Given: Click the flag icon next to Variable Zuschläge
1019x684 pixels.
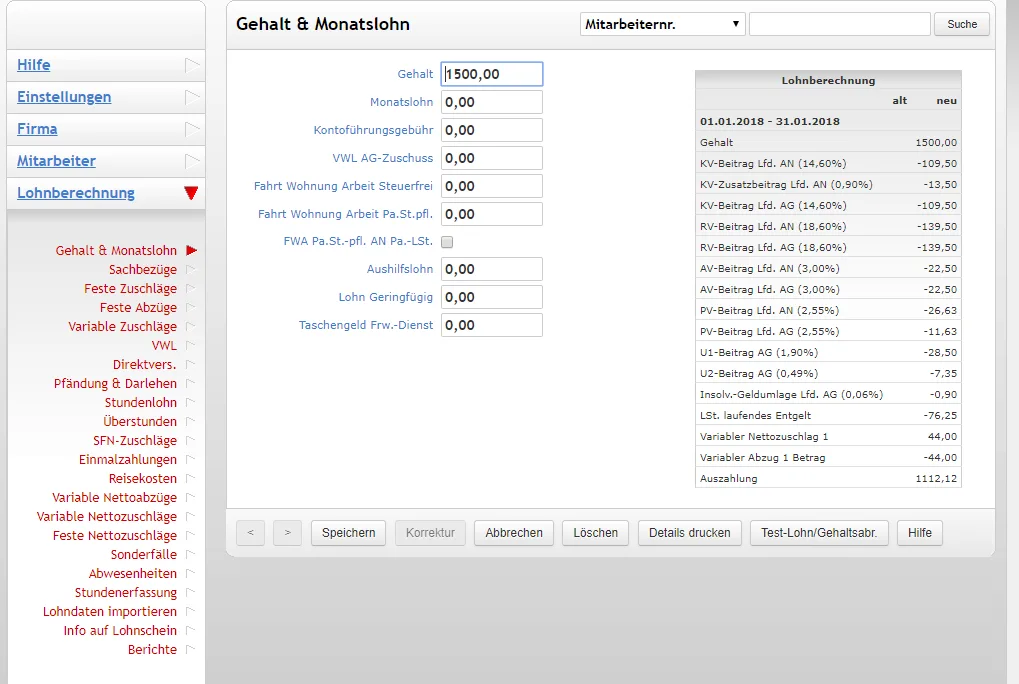Looking at the screenshot, I should 190,326.
